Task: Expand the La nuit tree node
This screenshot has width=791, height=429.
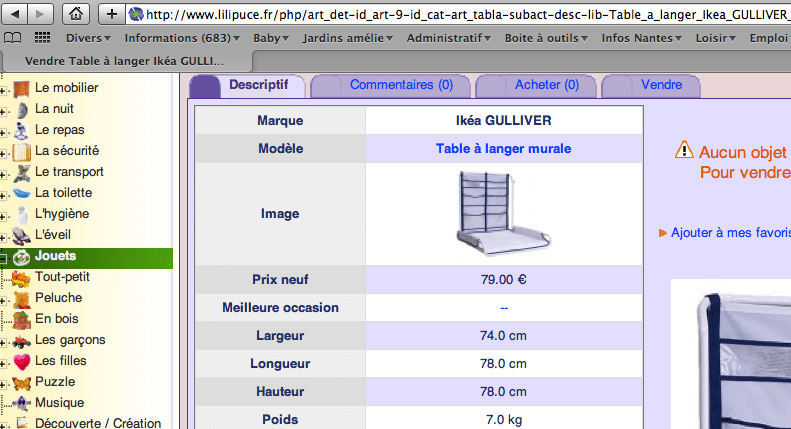Action: [x=3, y=112]
